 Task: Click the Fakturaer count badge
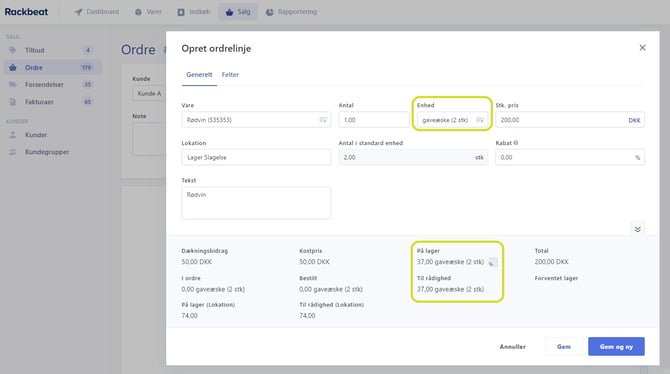coord(88,102)
